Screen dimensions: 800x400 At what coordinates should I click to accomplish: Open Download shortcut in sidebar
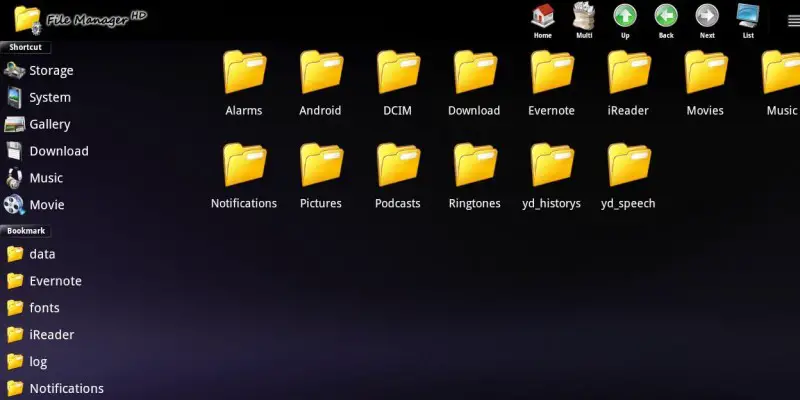[47, 151]
